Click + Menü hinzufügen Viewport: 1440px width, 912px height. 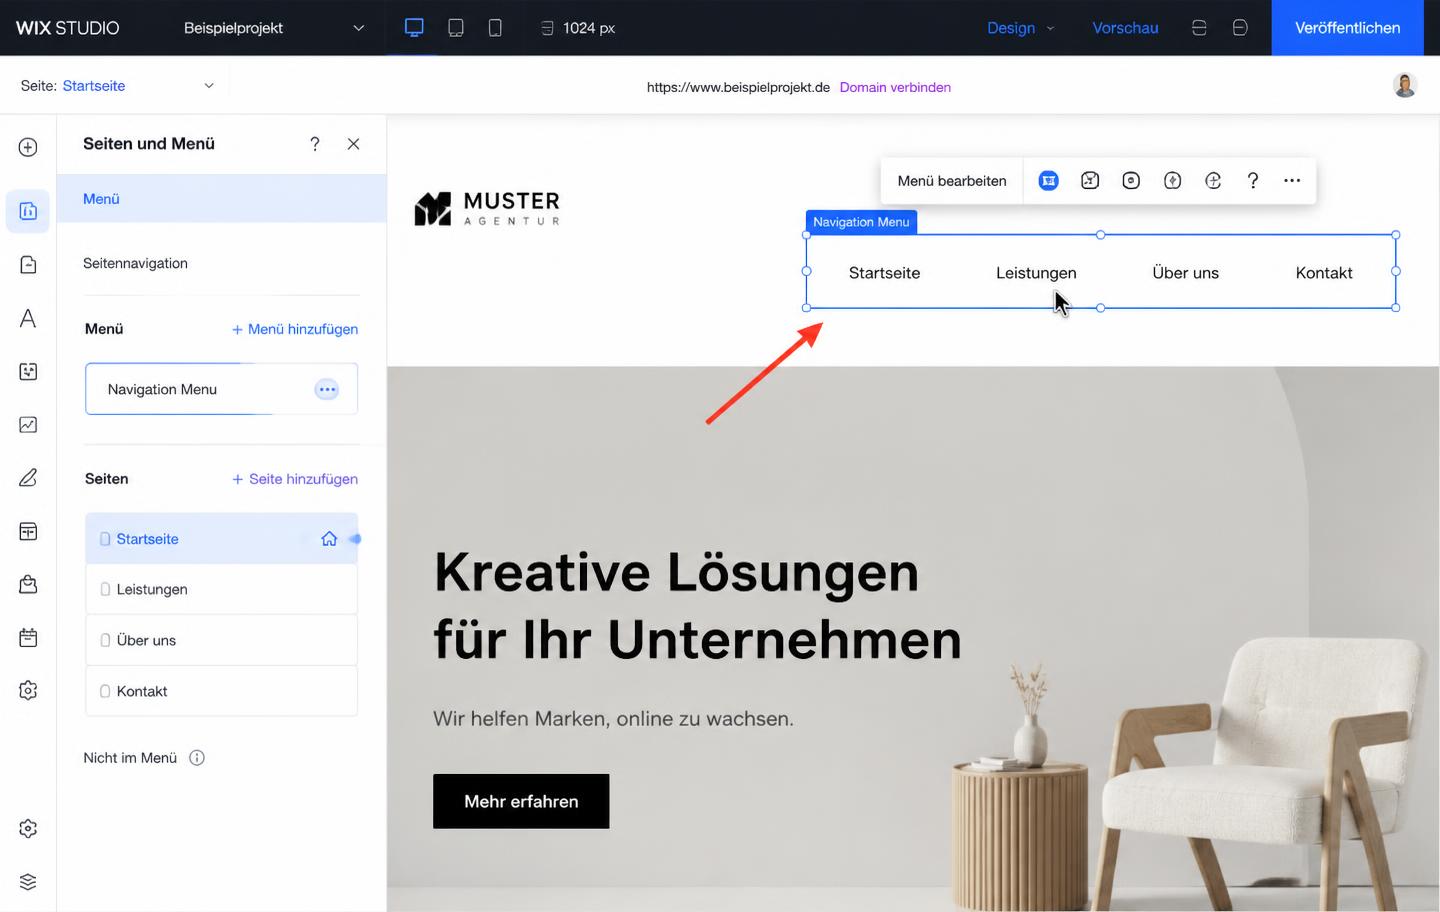295,329
